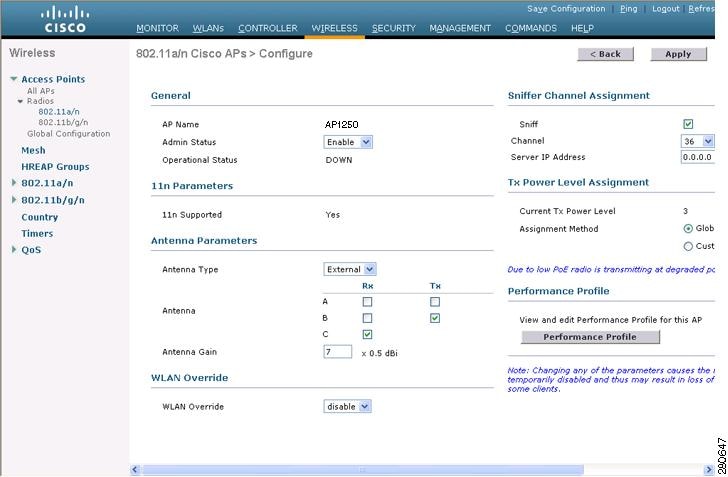Screen dimensions: 728x477
Task: Open the Timers section
Action: point(37,234)
